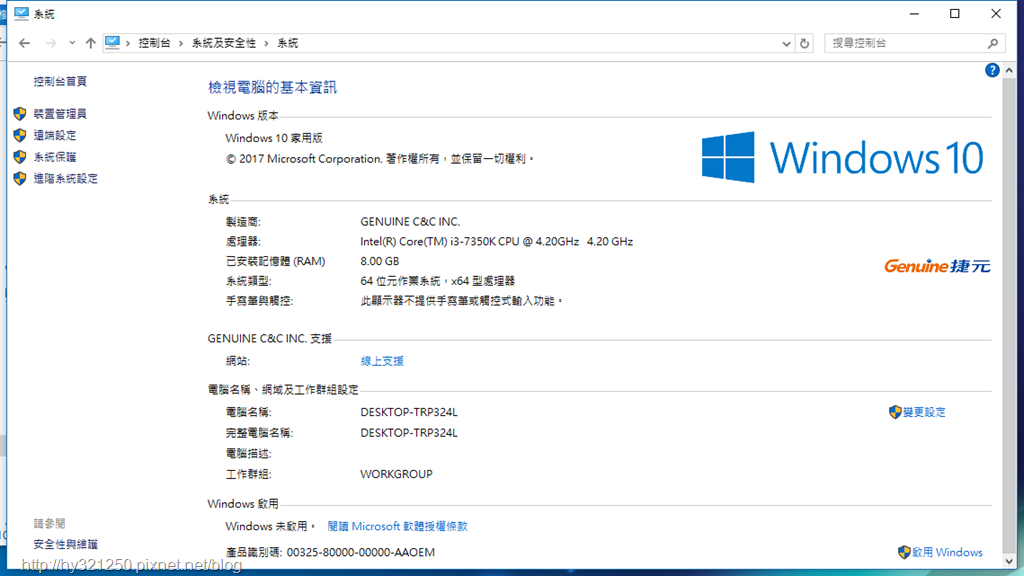Expand the chevron after 系統及安全性
1024x576 pixels.
pos(266,43)
